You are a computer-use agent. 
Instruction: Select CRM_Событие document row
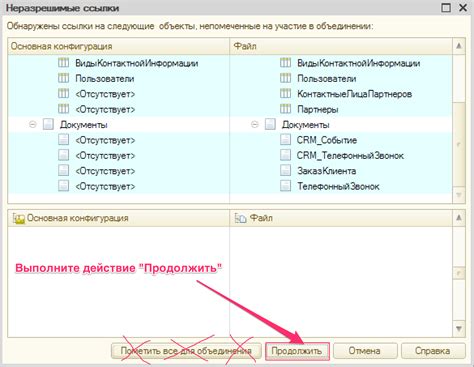click(x=327, y=140)
